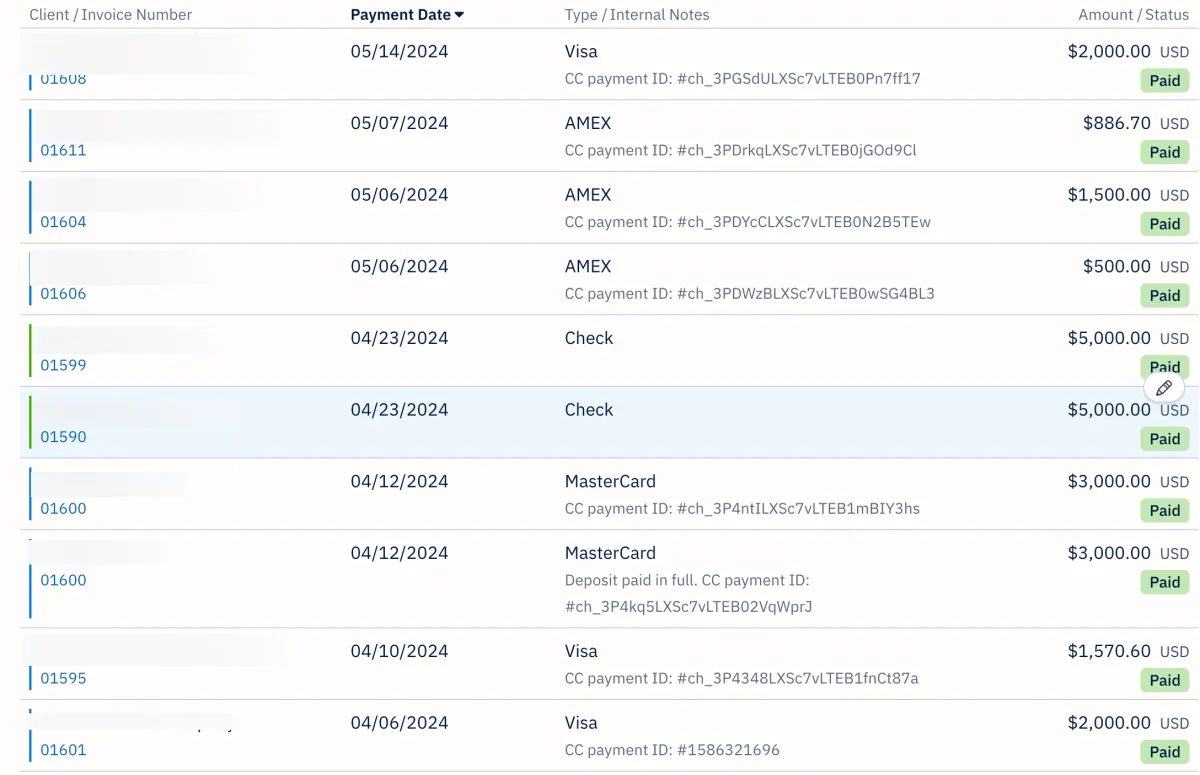Viewport: 1200px width, 775px height.
Task: Click Amount / Status column header
Action: point(1134,15)
